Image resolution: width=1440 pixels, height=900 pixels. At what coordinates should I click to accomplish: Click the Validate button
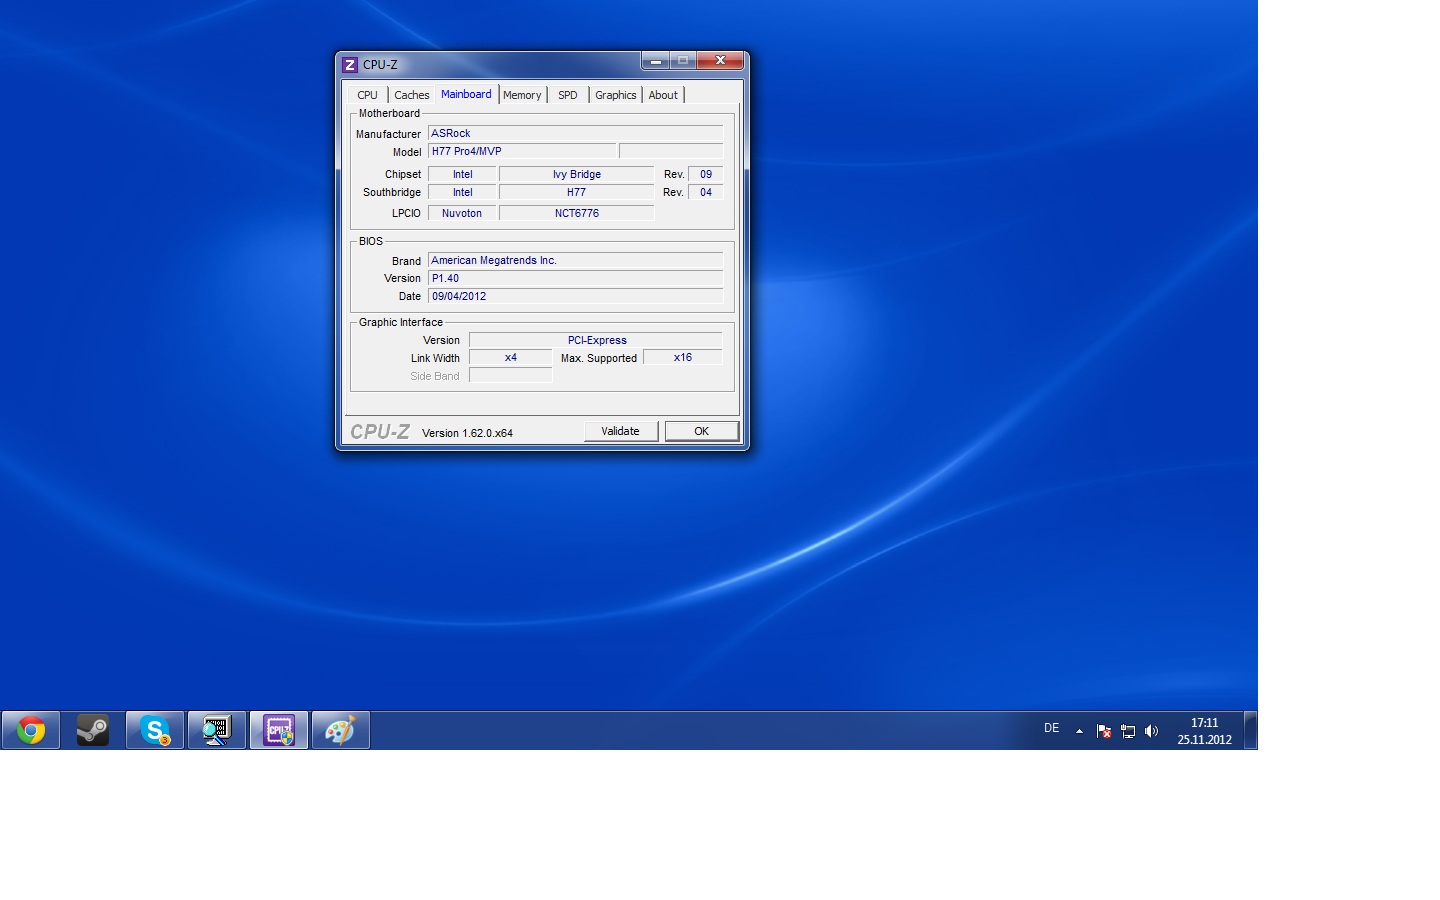[x=621, y=431]
